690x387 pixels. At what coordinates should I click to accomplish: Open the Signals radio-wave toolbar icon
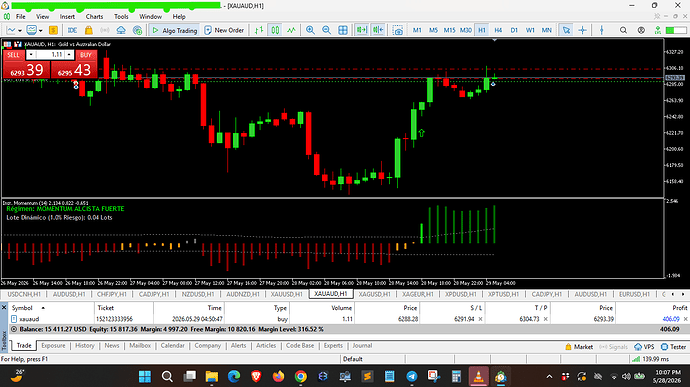tap(105, 30)
